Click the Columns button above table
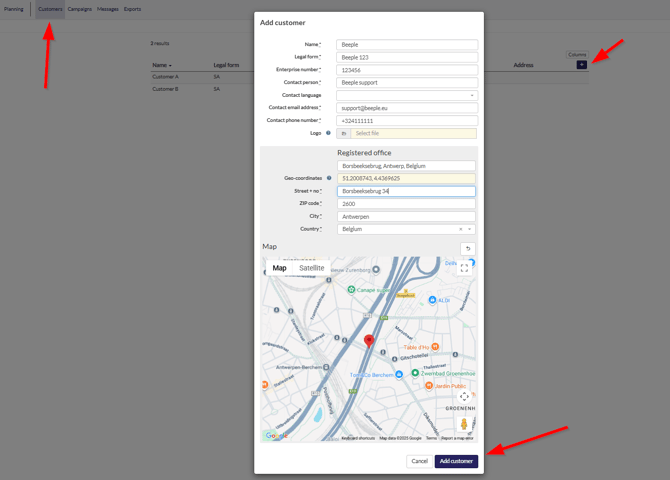670x480 pixels. coord(577,55)
